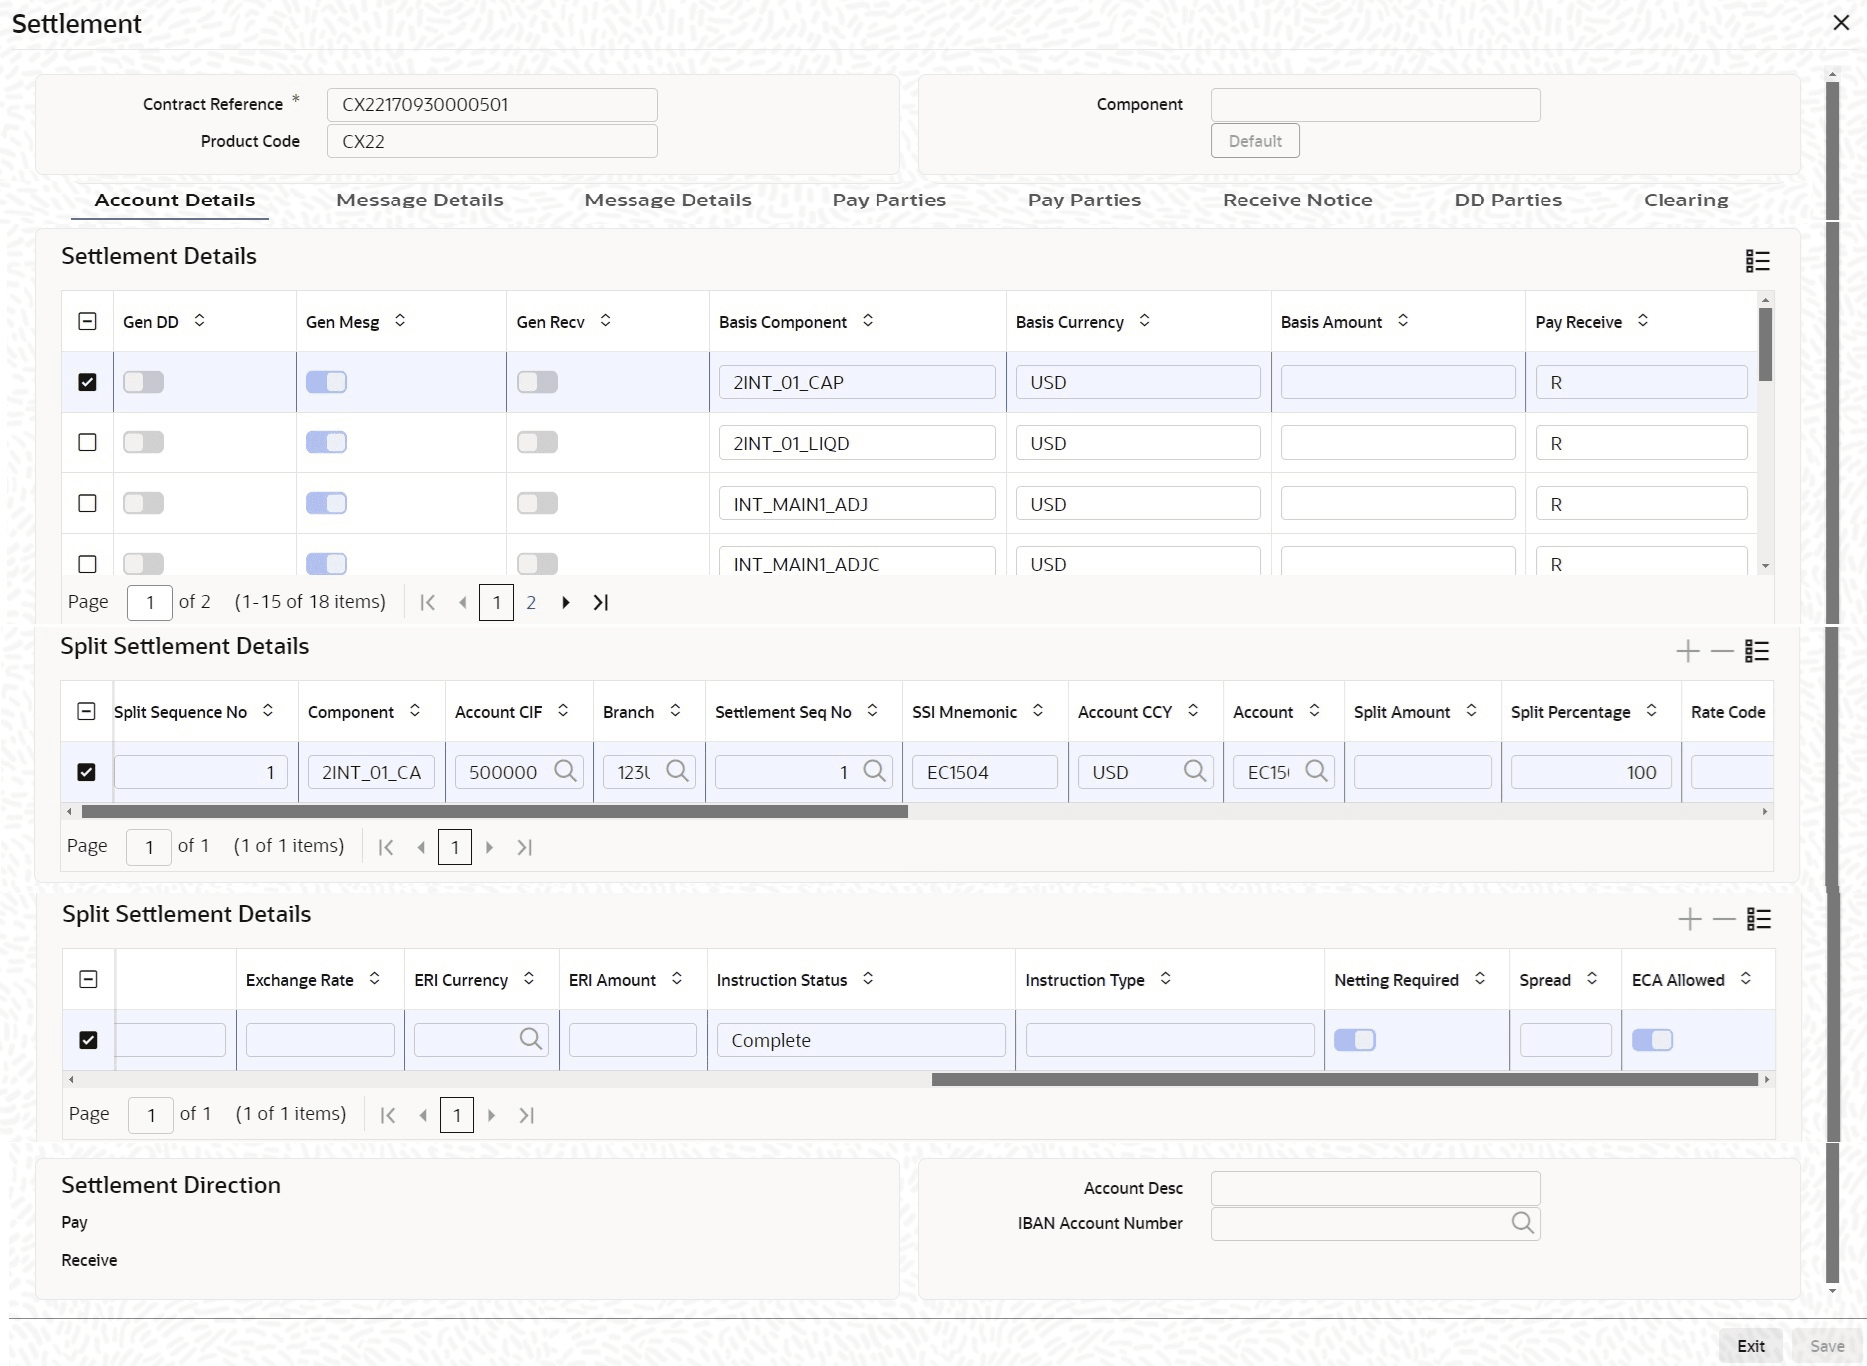1867x1366 pixels.
Task: Open Branch lookup search icon
Action: [677, 771]
